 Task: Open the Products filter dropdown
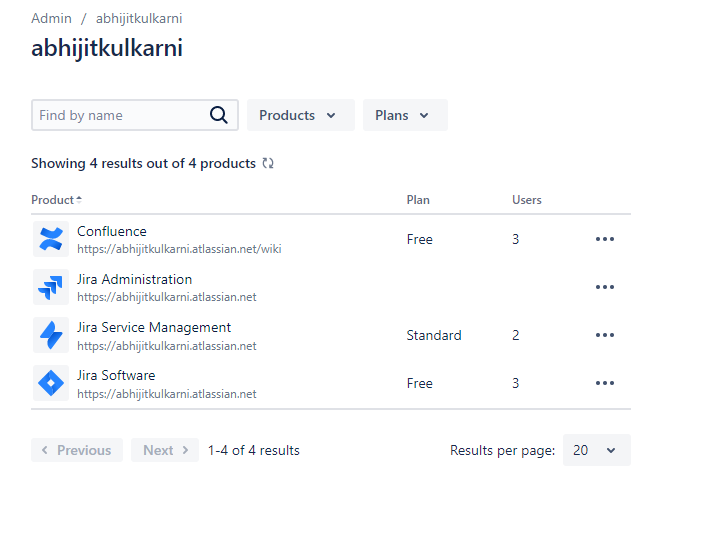click(301, 115)
